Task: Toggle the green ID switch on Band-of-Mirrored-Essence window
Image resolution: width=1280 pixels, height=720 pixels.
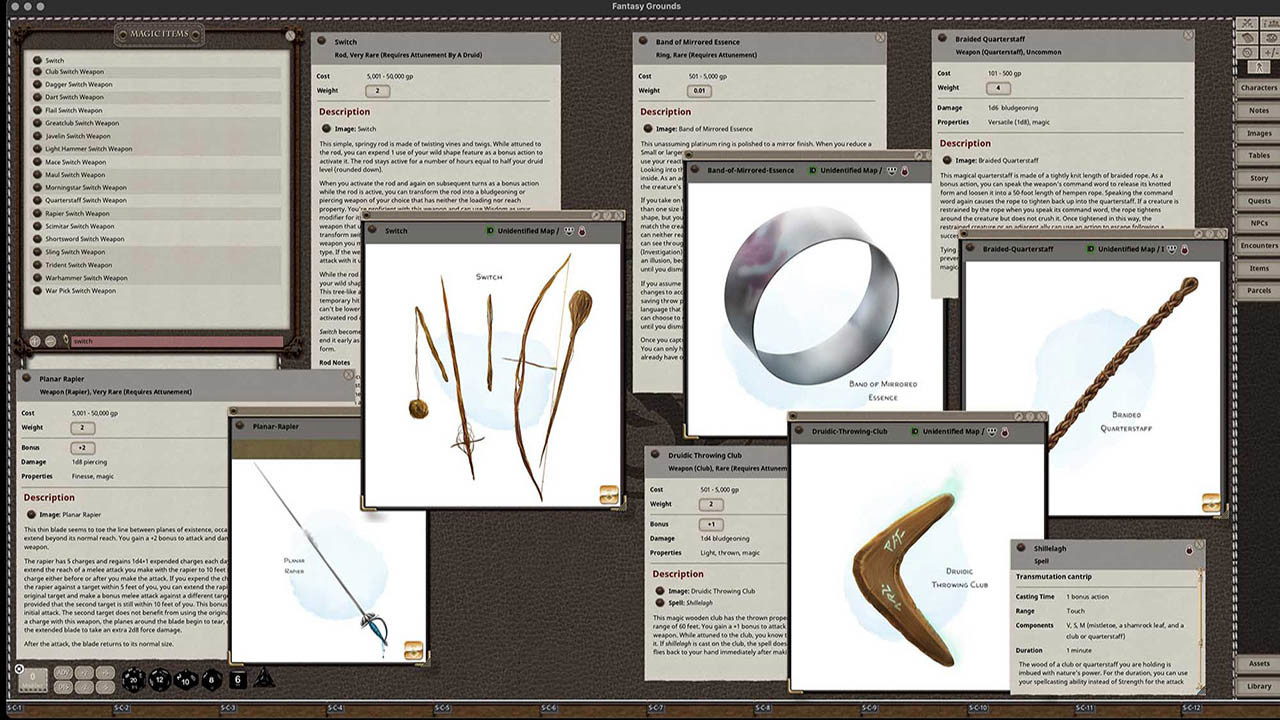Action: click(812, 170)
